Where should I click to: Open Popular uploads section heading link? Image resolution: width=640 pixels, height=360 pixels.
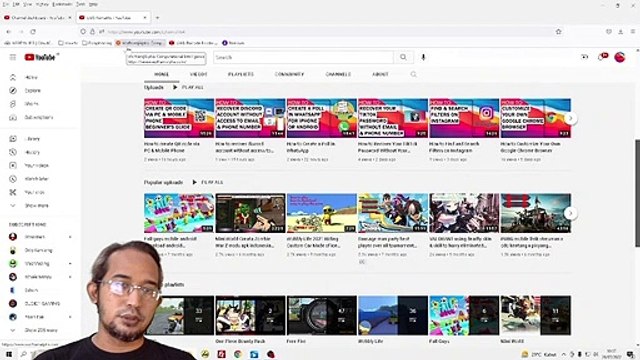point(163,182)
